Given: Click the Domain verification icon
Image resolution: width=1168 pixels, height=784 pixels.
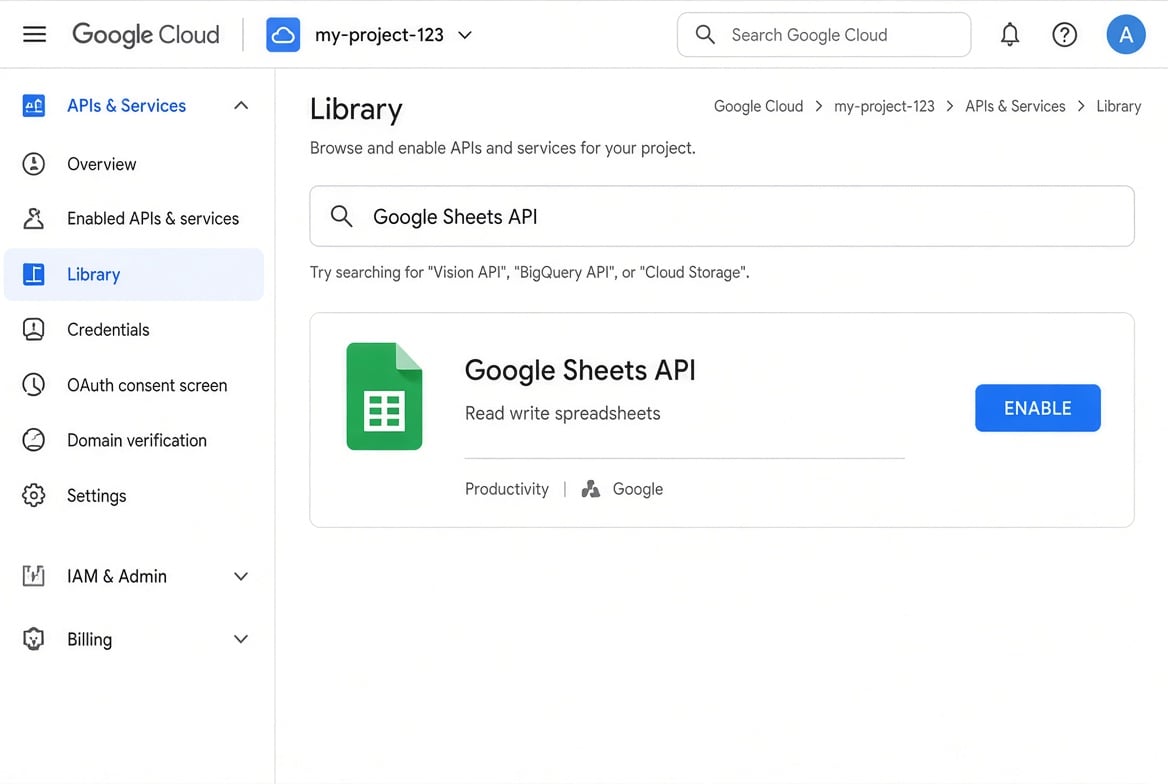Looking at the screenshot, I should pos(34,440).
